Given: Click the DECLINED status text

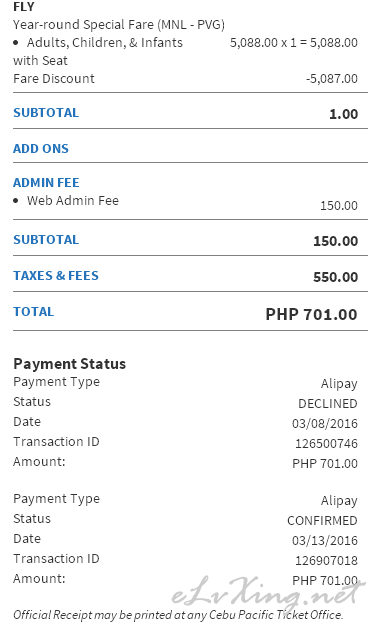Looking at the screenshot, I should click(x=328, y=403).
